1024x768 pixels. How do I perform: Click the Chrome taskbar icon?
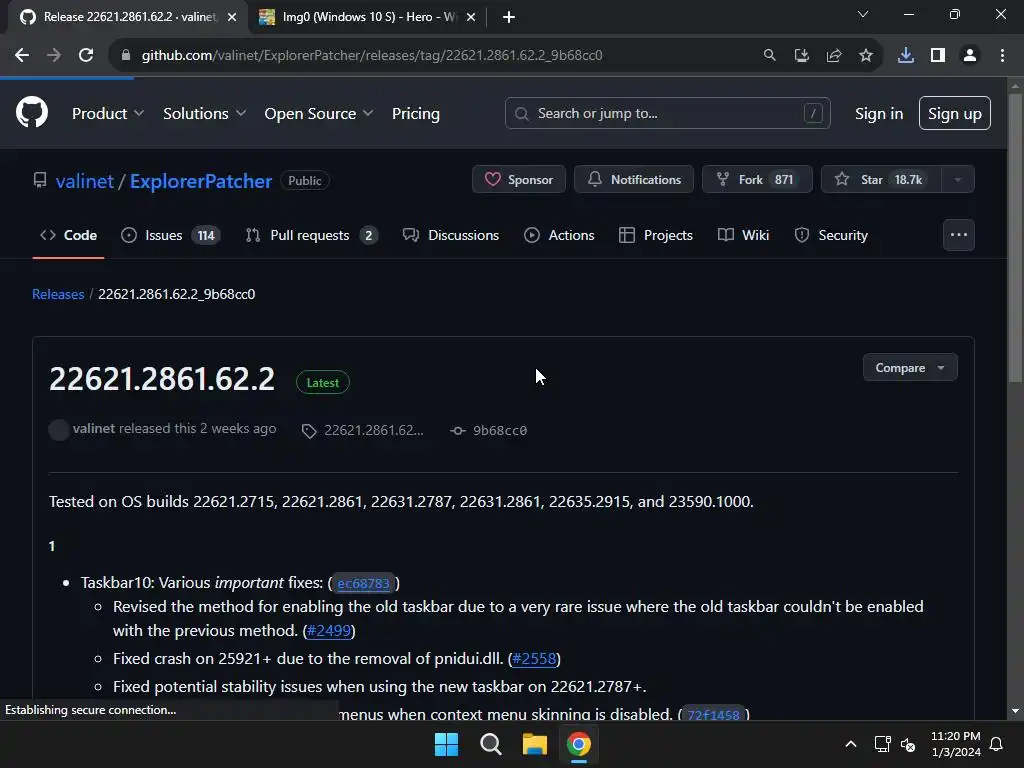pyautogui.click(x=578, y=744)
